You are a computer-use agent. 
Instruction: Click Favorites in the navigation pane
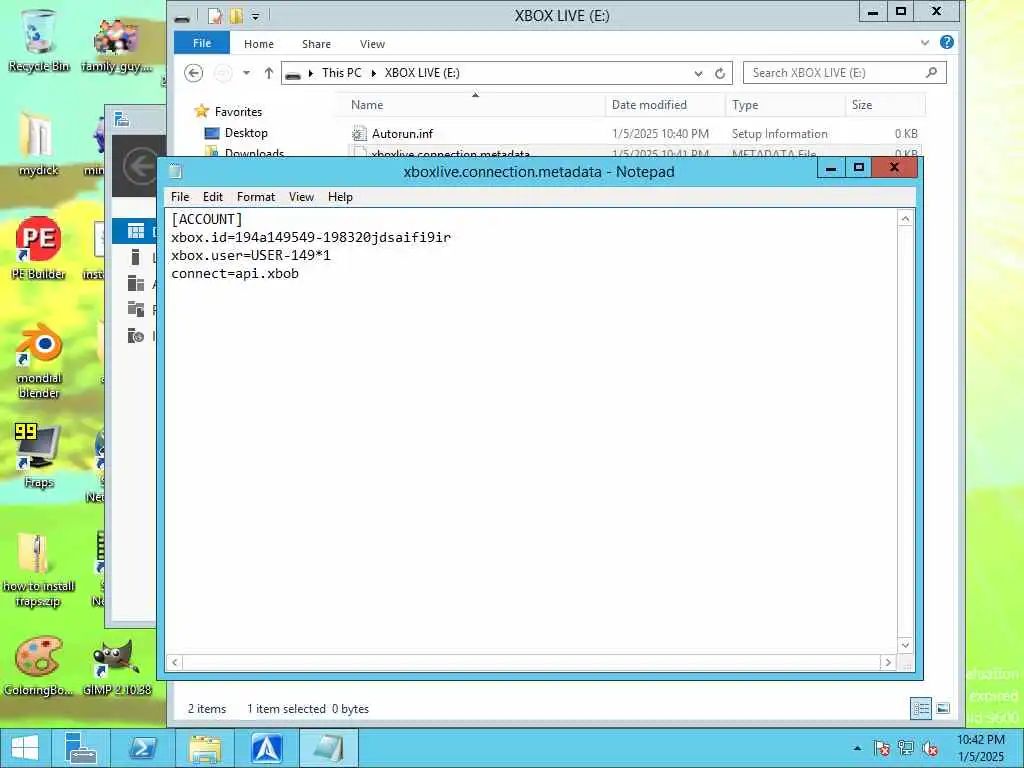(238, 112)
